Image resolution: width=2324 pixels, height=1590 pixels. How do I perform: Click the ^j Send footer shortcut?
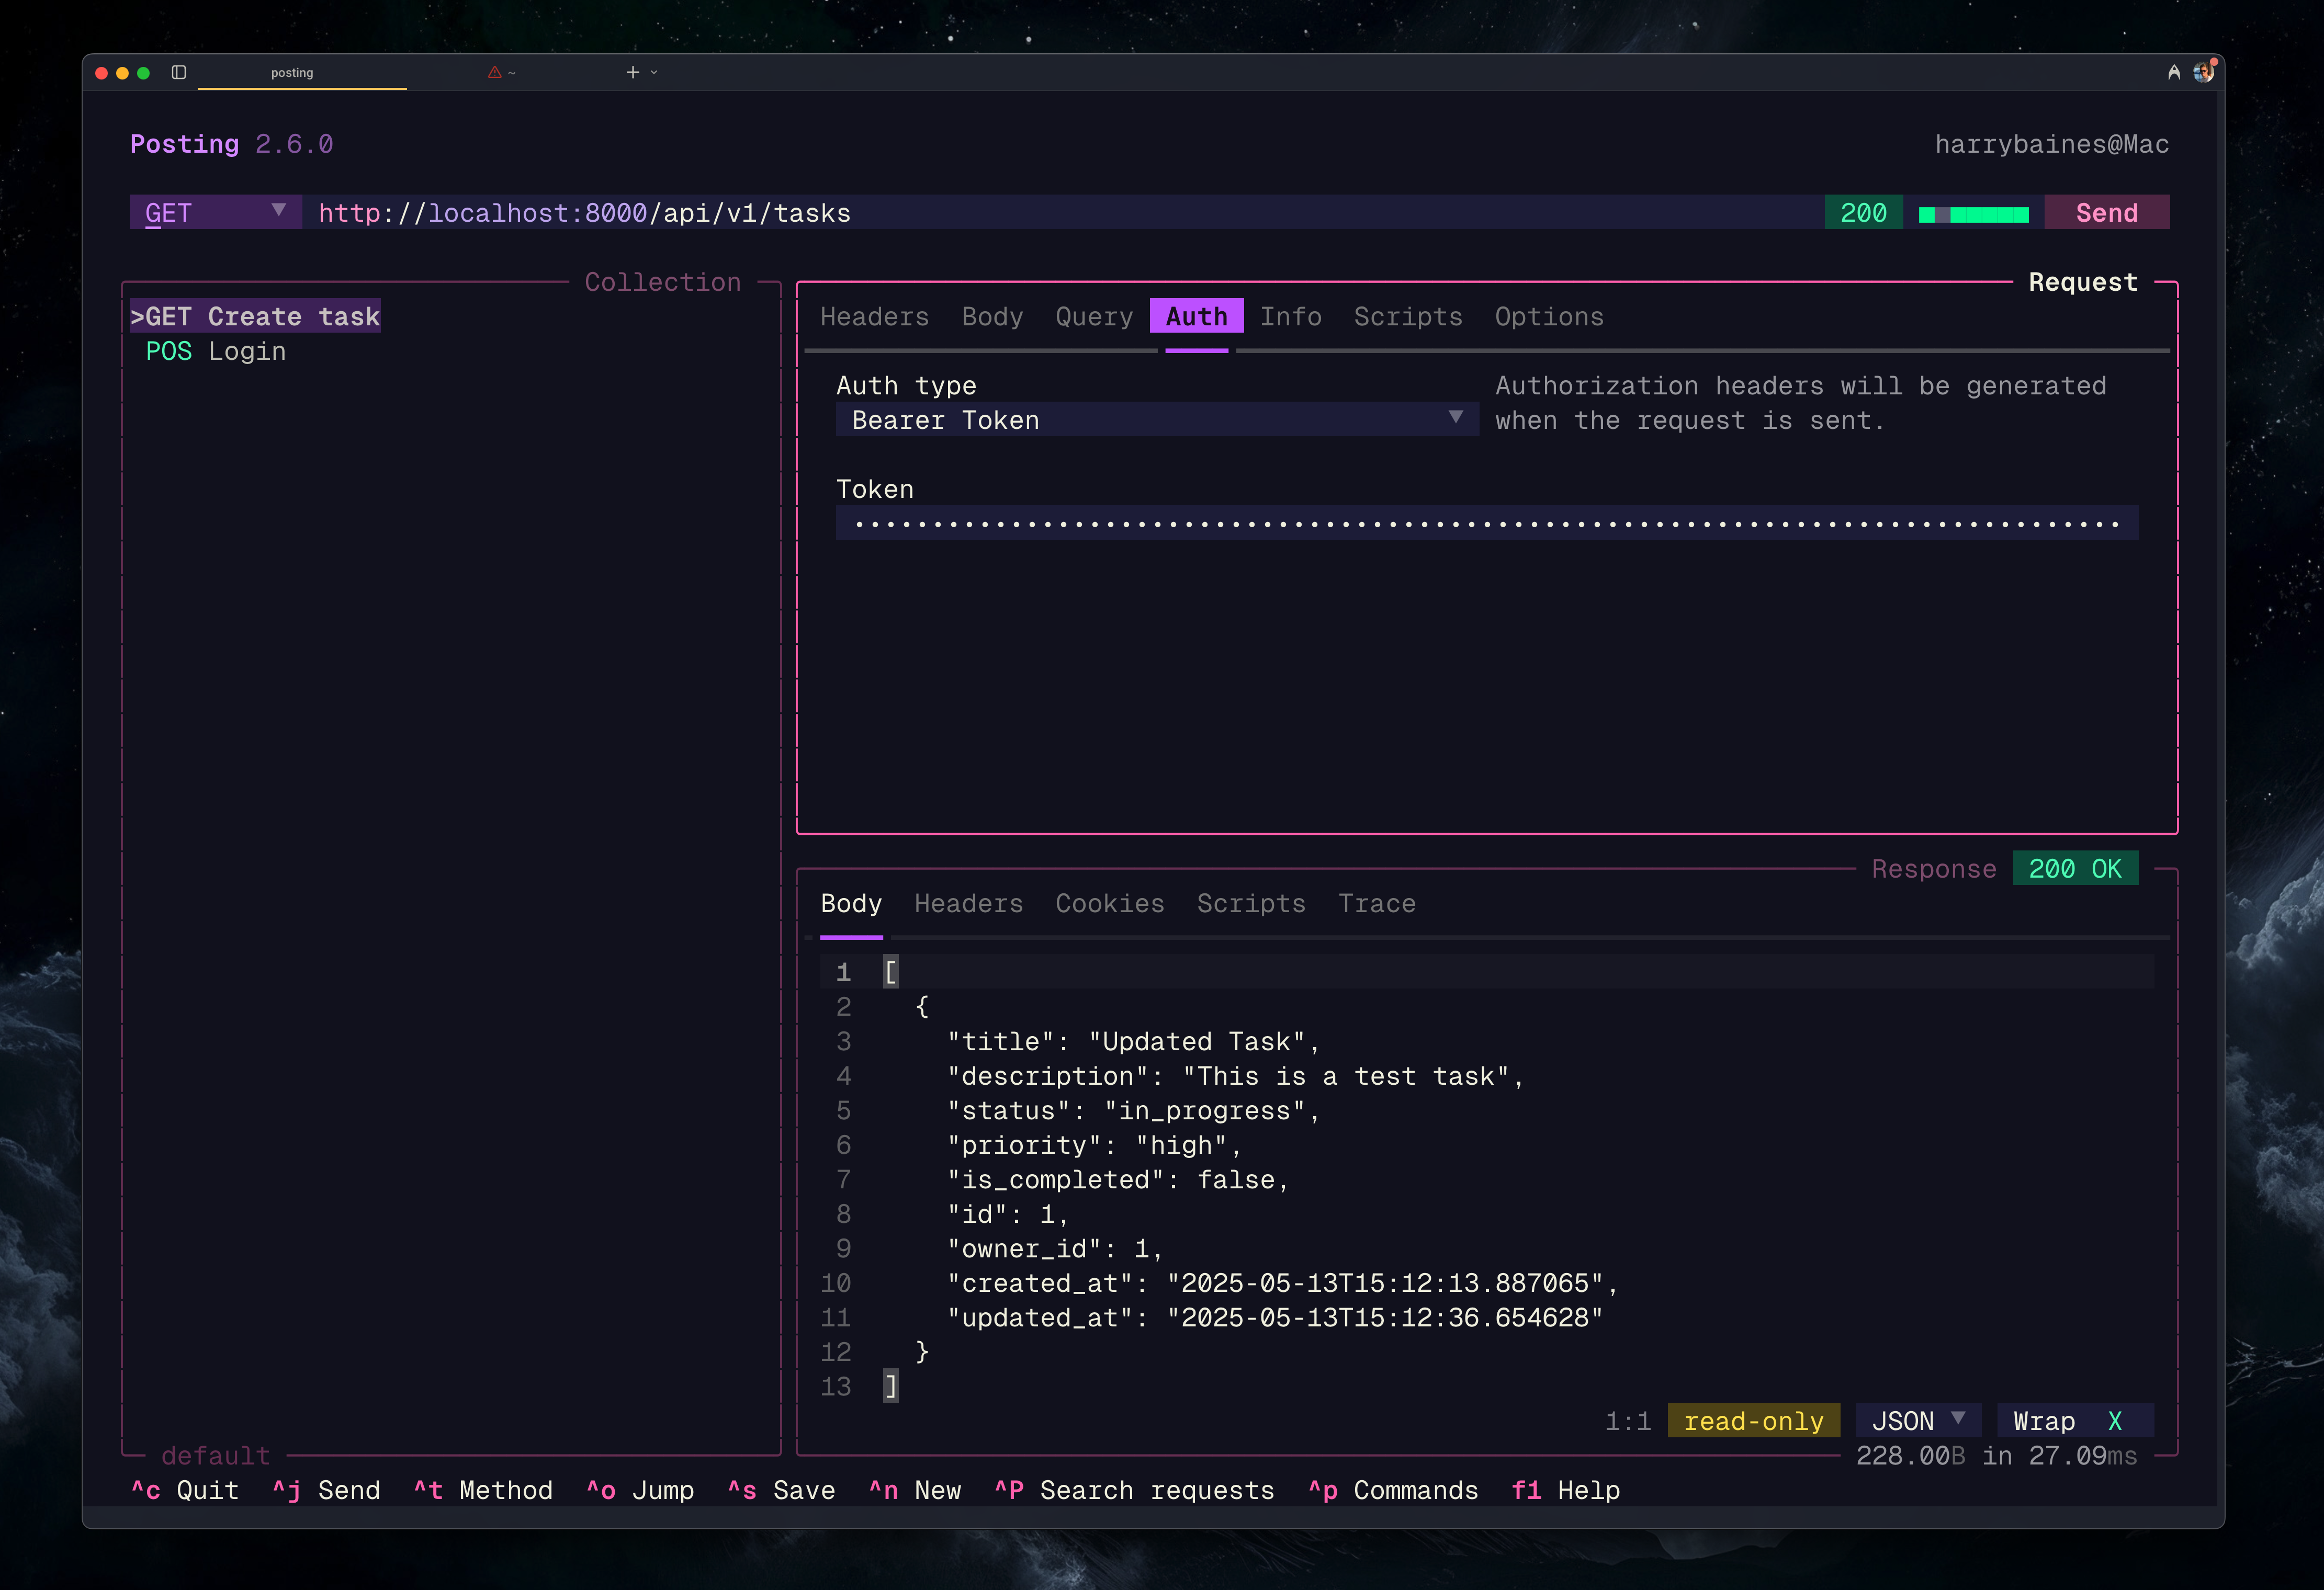pyautogui.click(x=326, y=1490)
